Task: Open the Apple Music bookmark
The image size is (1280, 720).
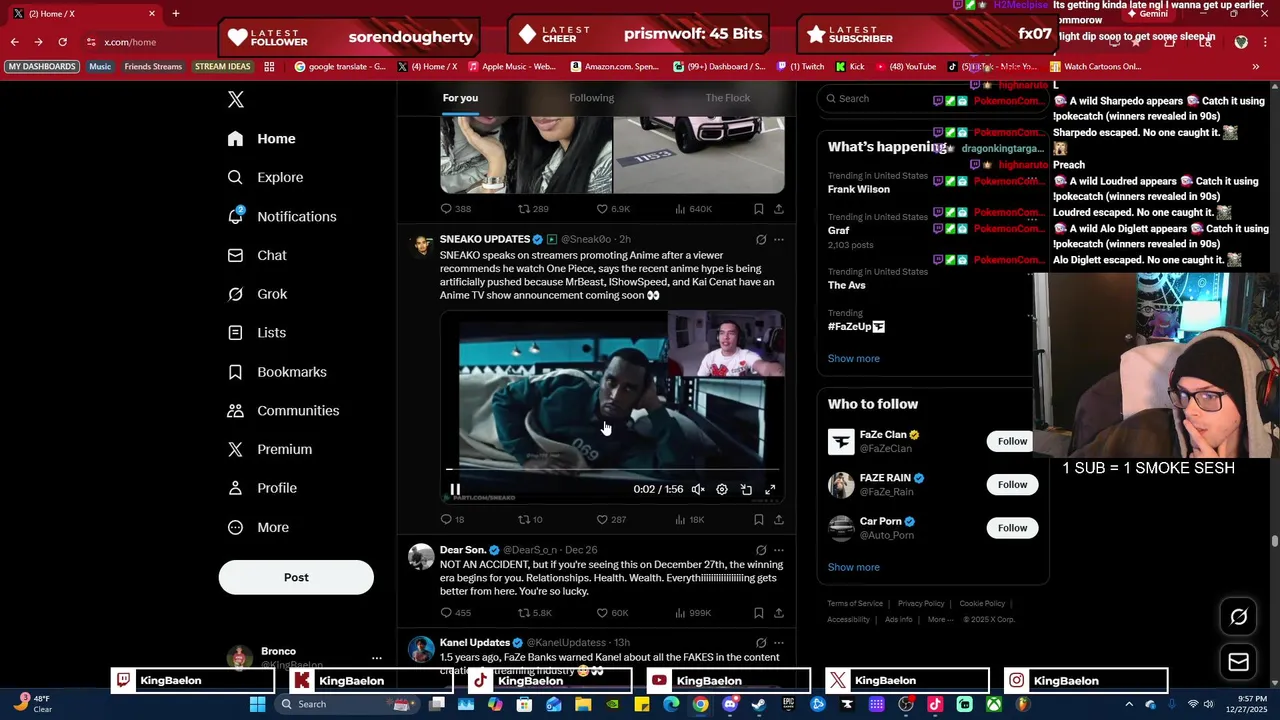Action: point(511,67)
